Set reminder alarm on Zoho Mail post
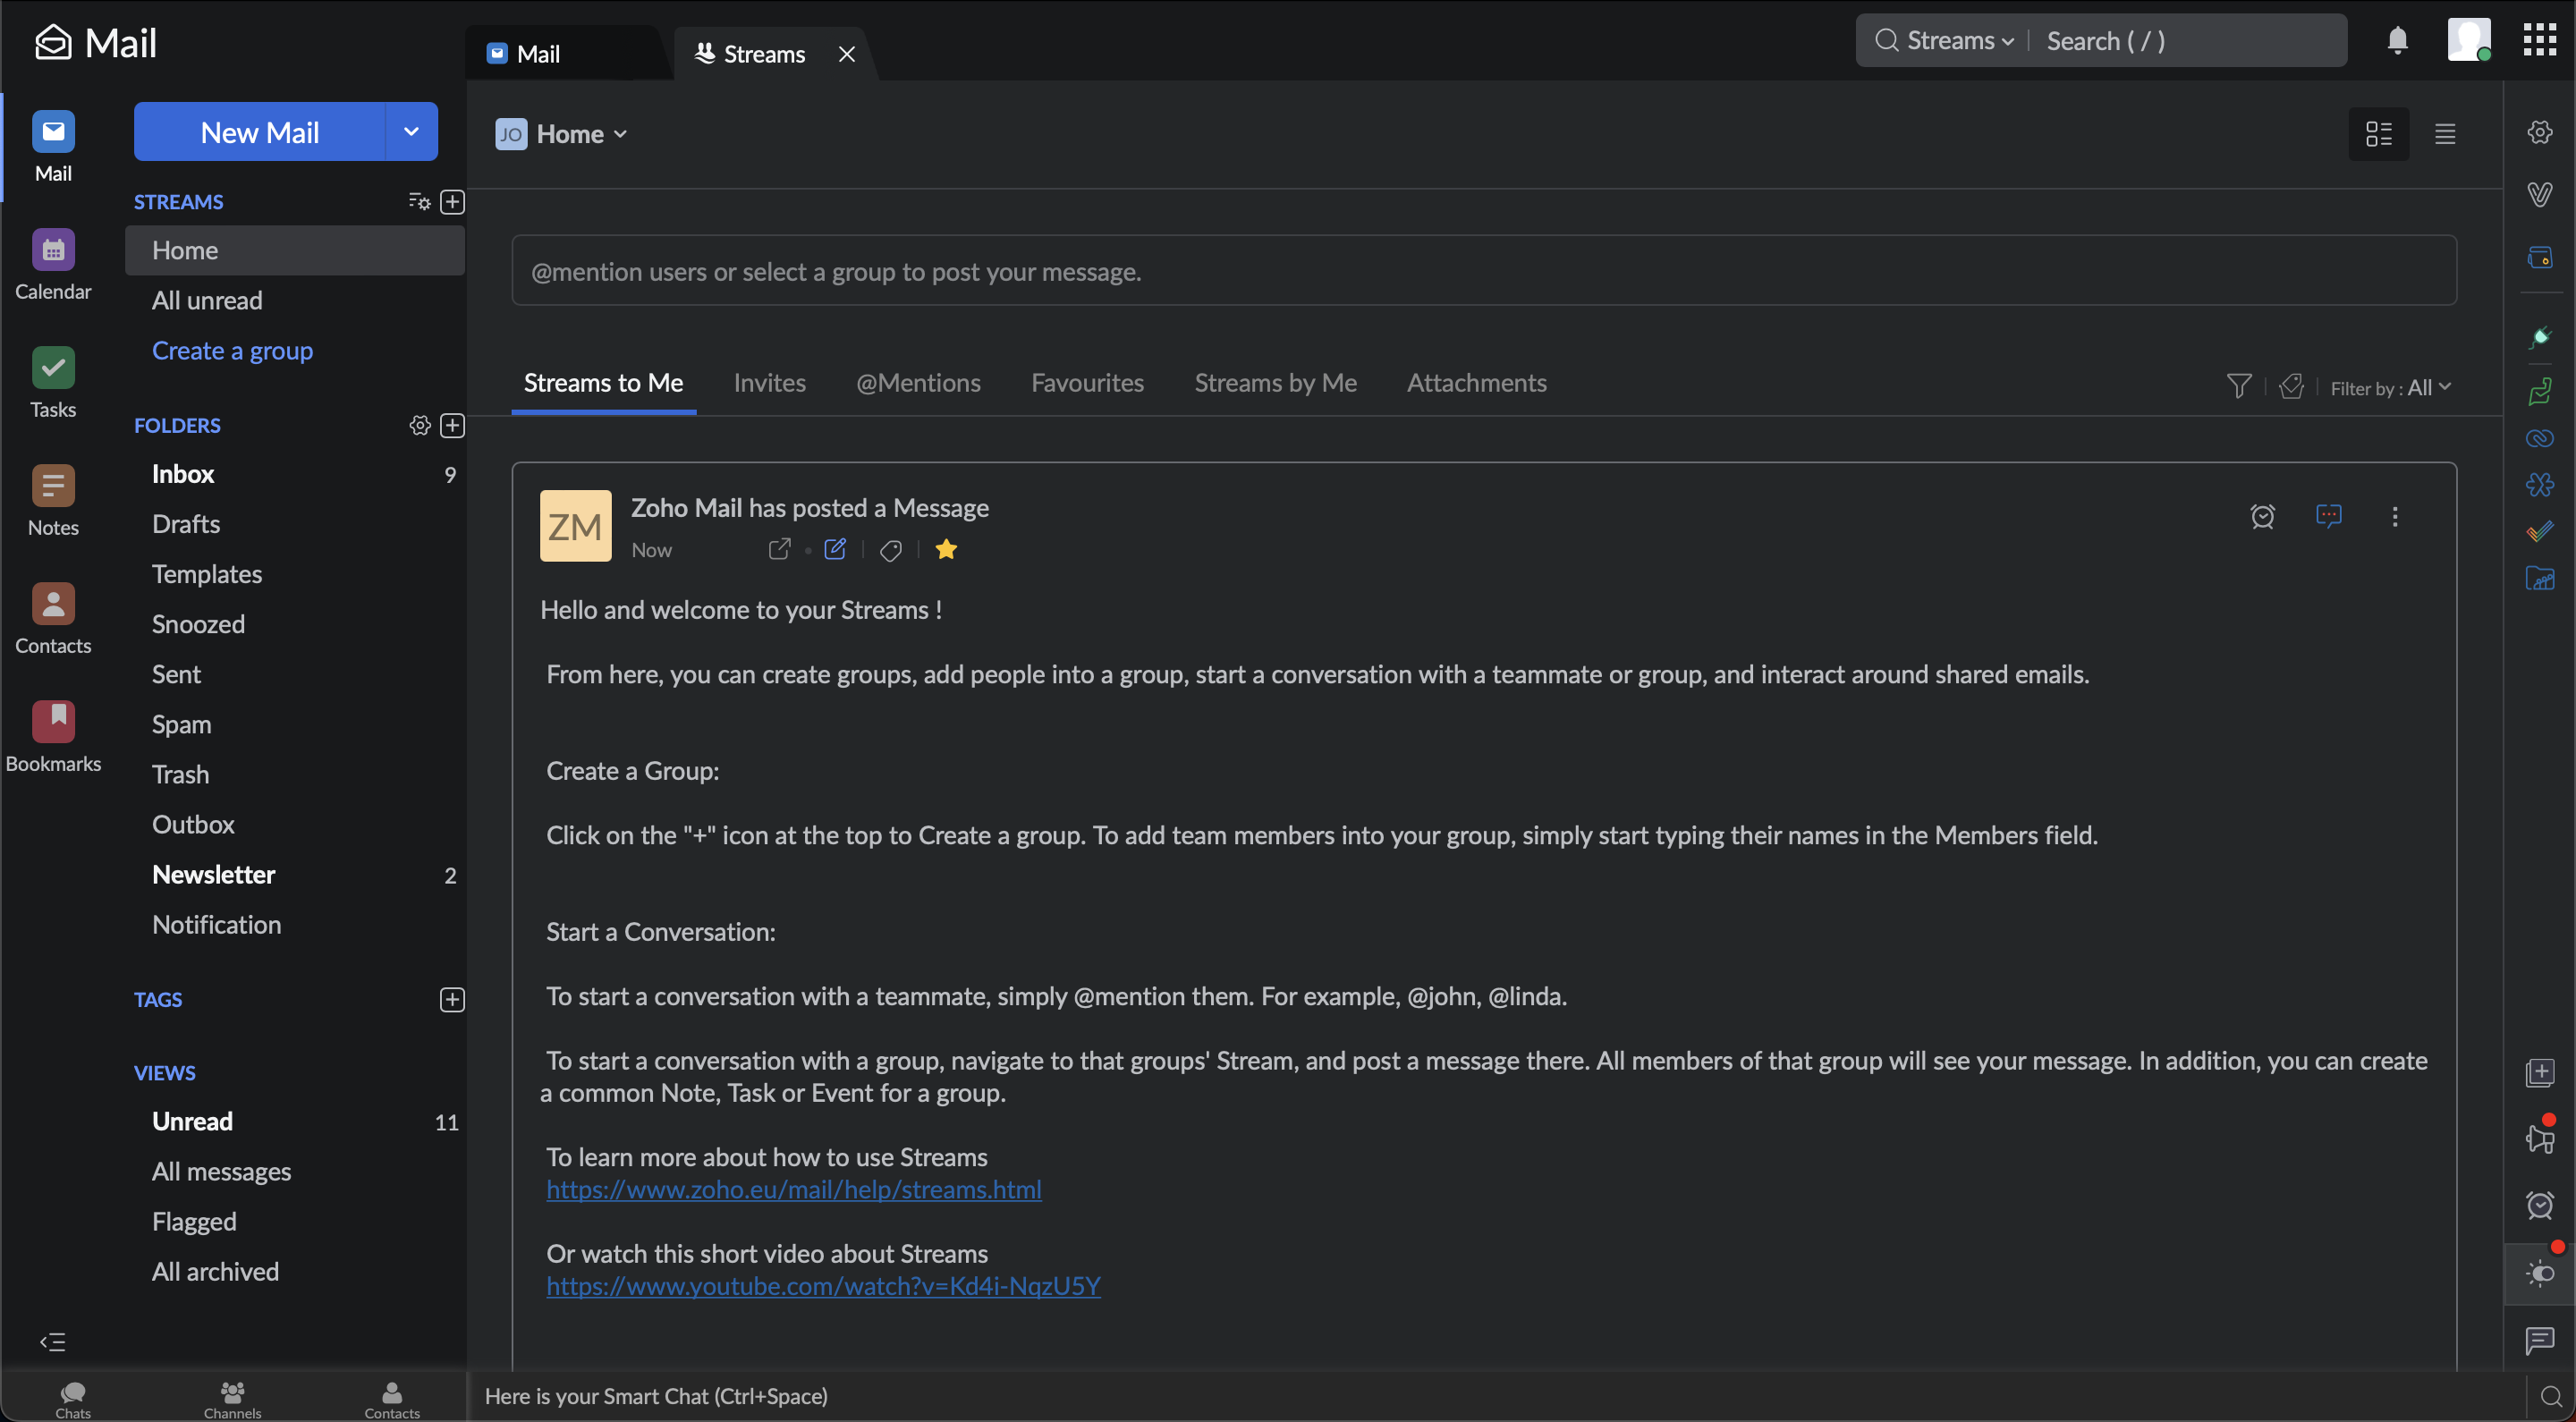The height and width of the screenshot is (1422, 2576). click(x=2262, y=516)
